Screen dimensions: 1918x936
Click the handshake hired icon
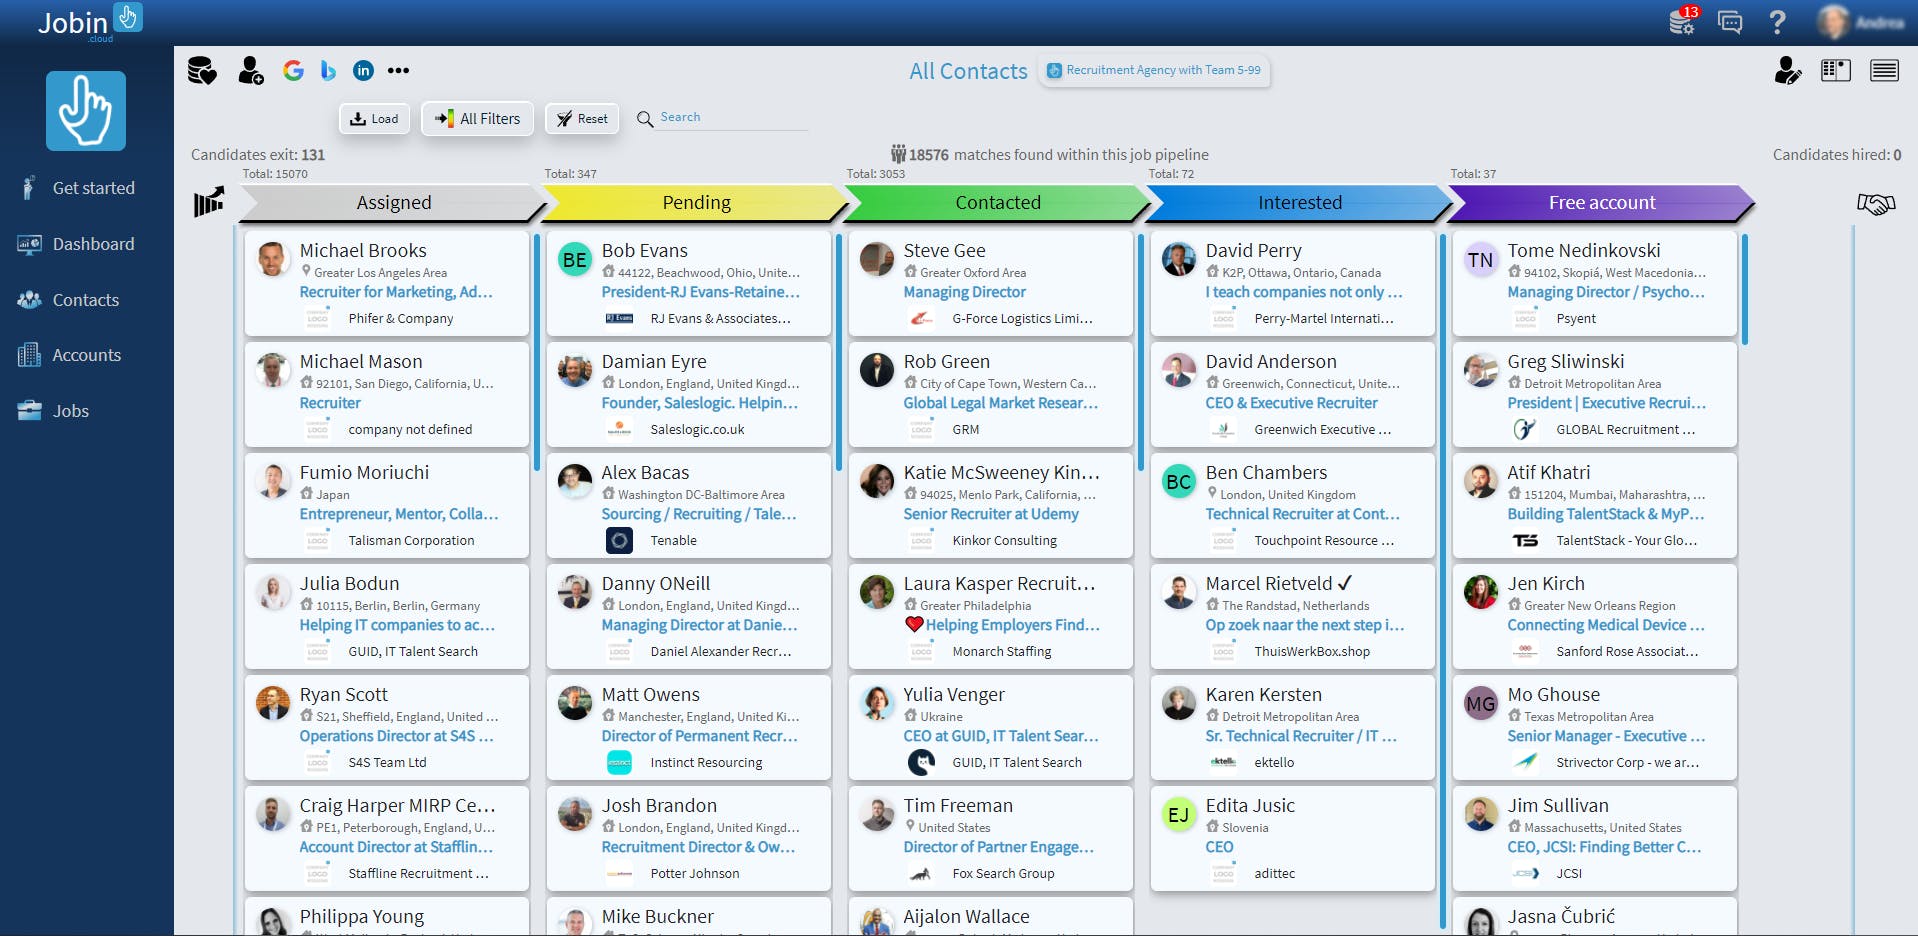coord(1876,204)
